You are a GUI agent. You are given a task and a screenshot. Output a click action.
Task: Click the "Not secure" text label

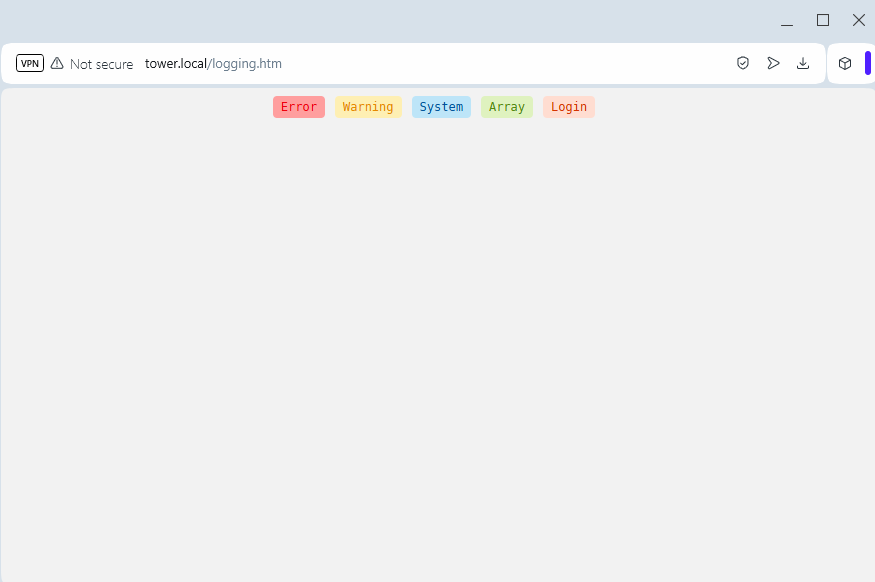[102, 64]
